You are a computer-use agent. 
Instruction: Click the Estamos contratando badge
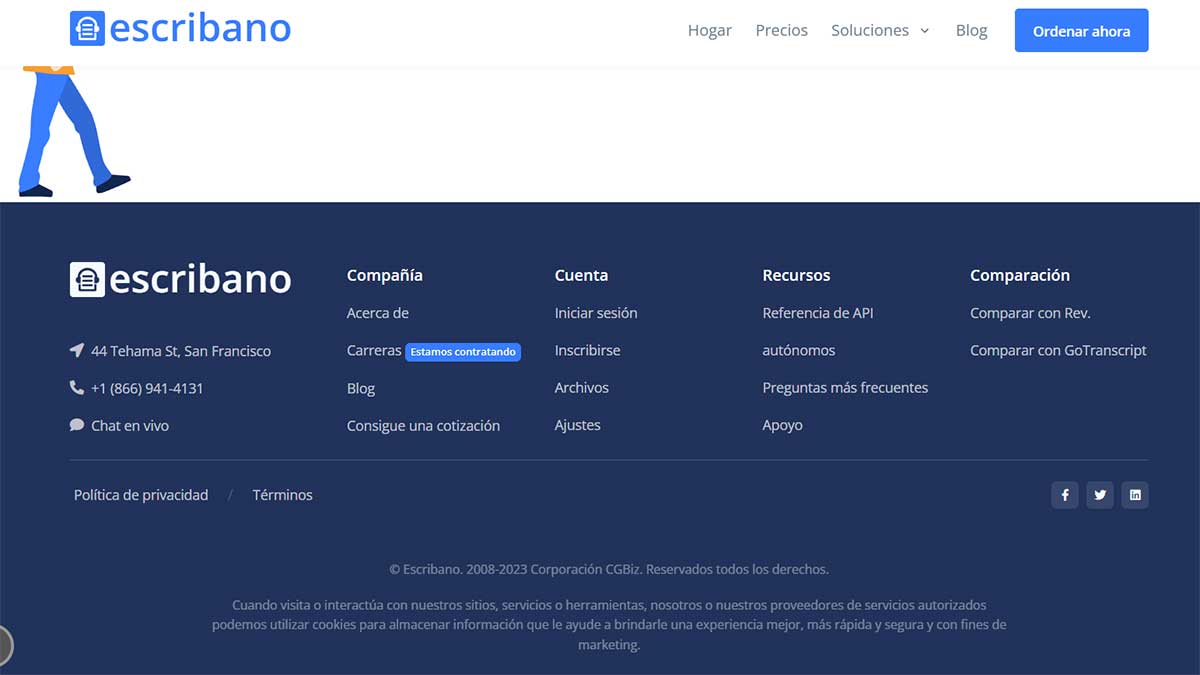[463, 352]
